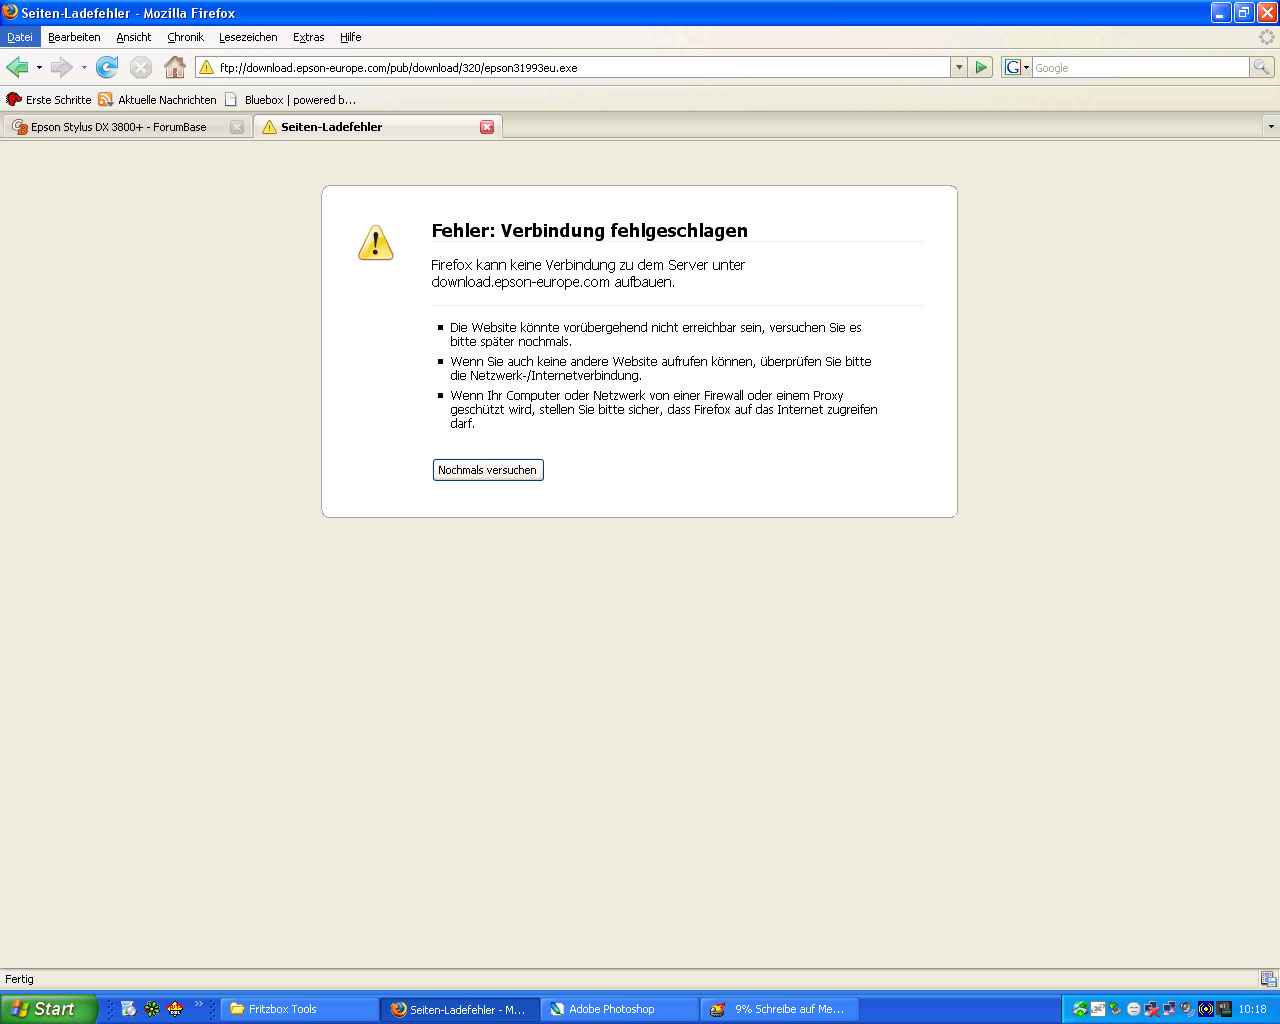Open the Bluebox powered bookmark
This screenshot has height=1024, width=1280.
(x=290, y=100)
